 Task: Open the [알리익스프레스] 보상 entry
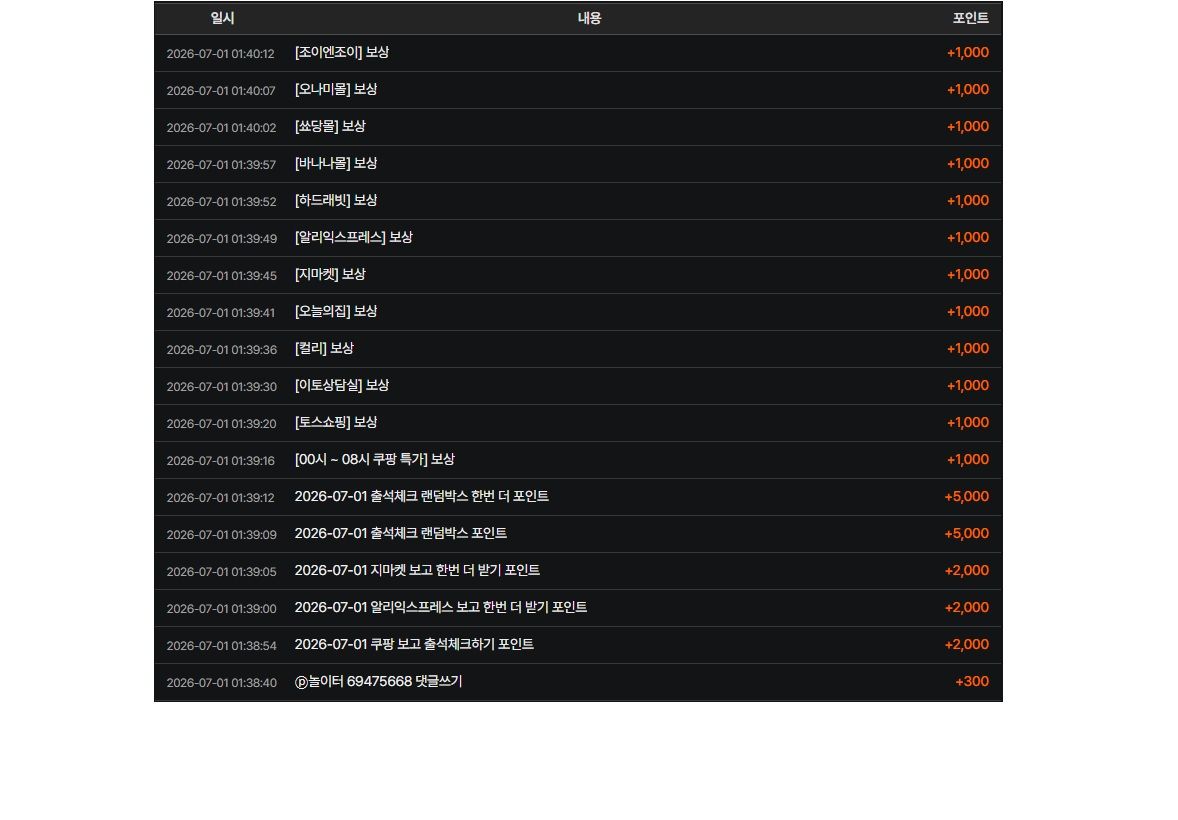353,238
